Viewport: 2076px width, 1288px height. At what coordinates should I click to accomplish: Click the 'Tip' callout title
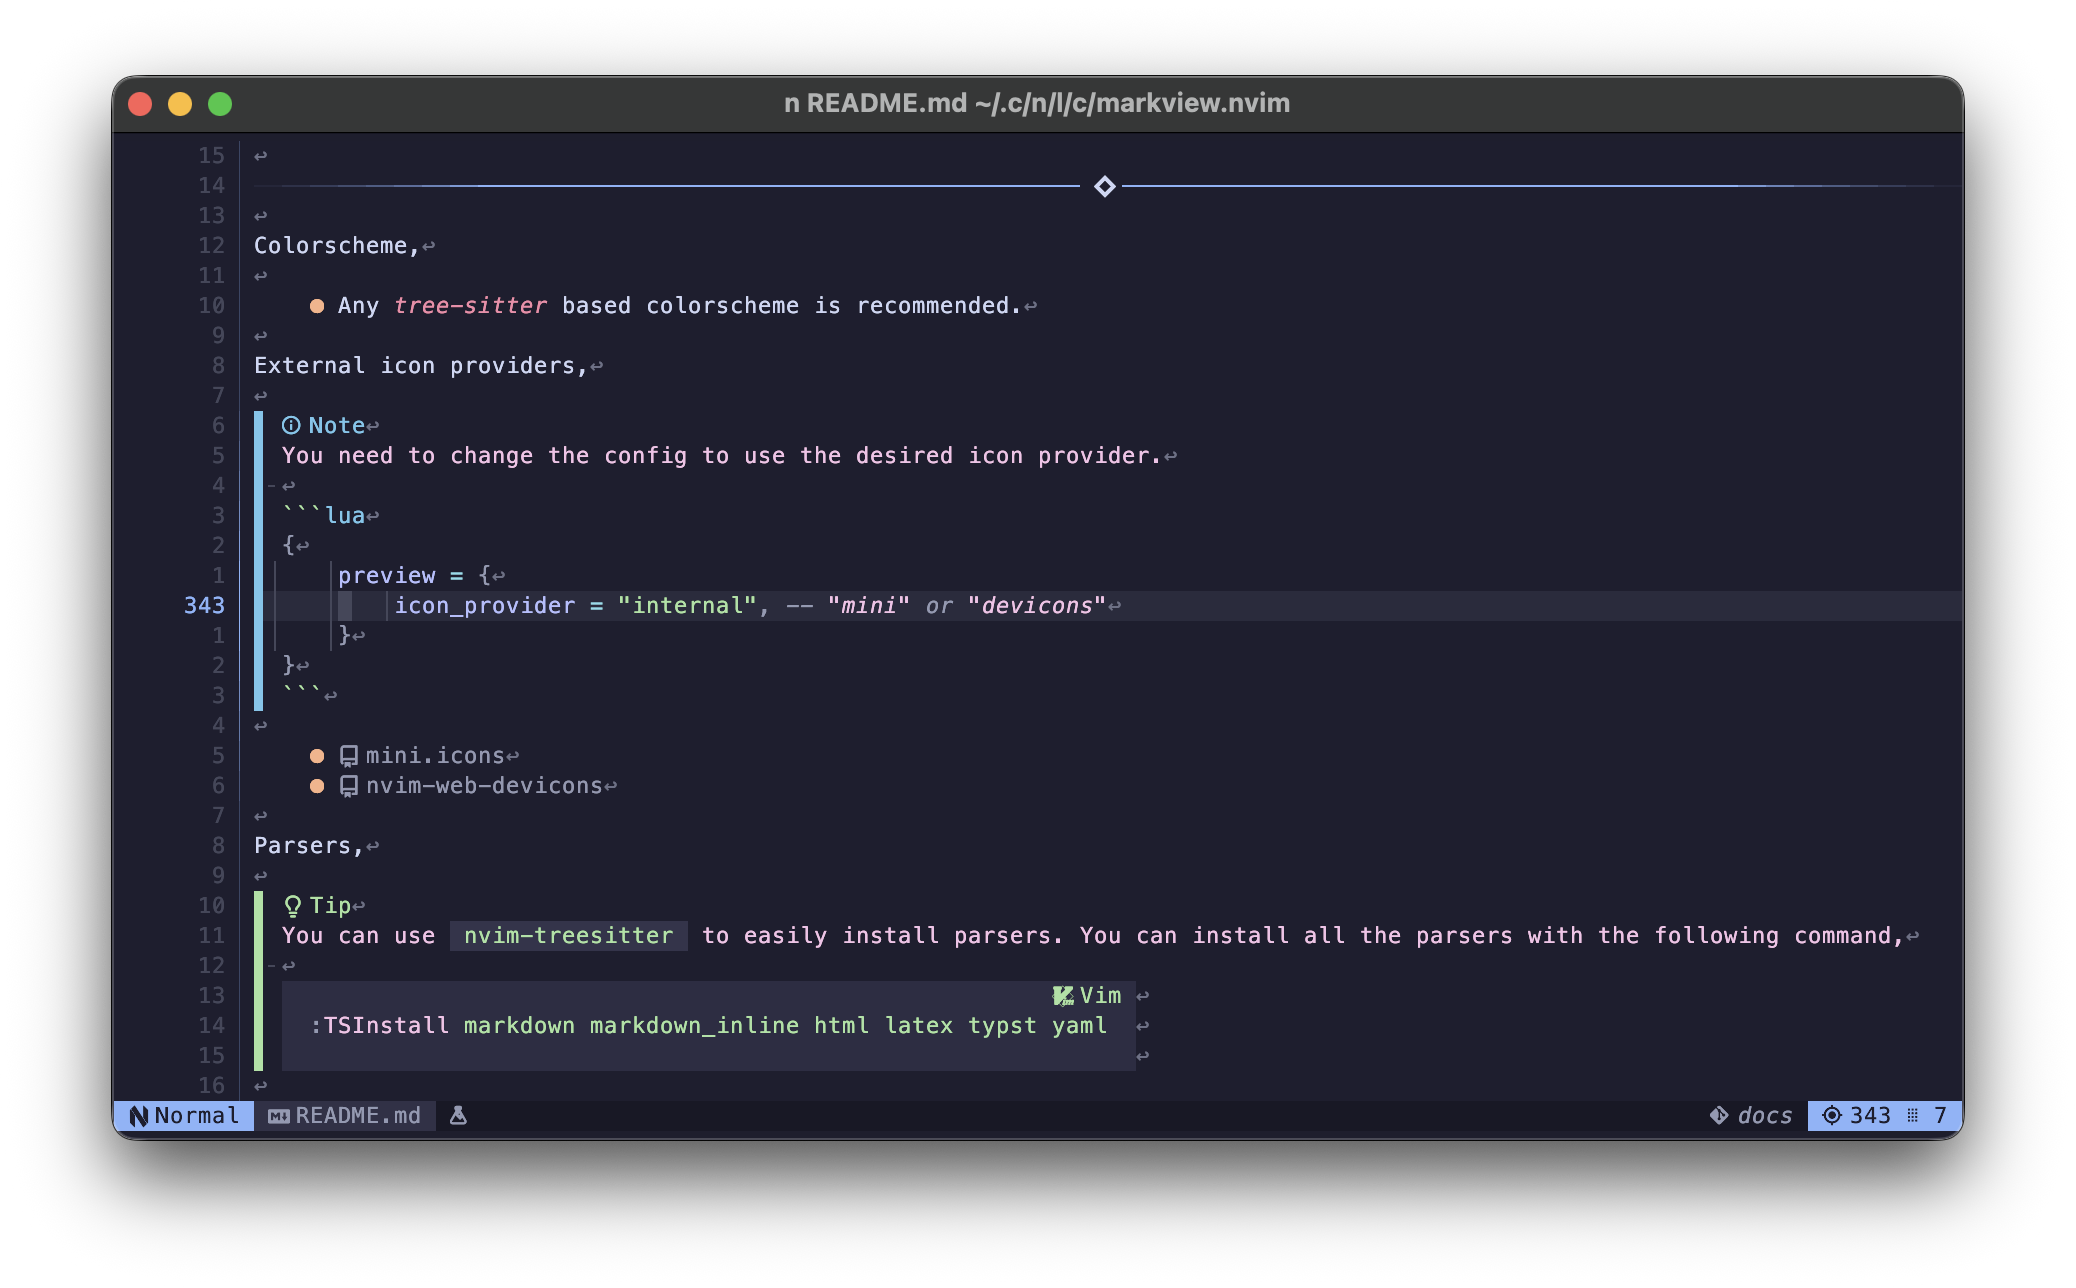(x=330, y=906)
